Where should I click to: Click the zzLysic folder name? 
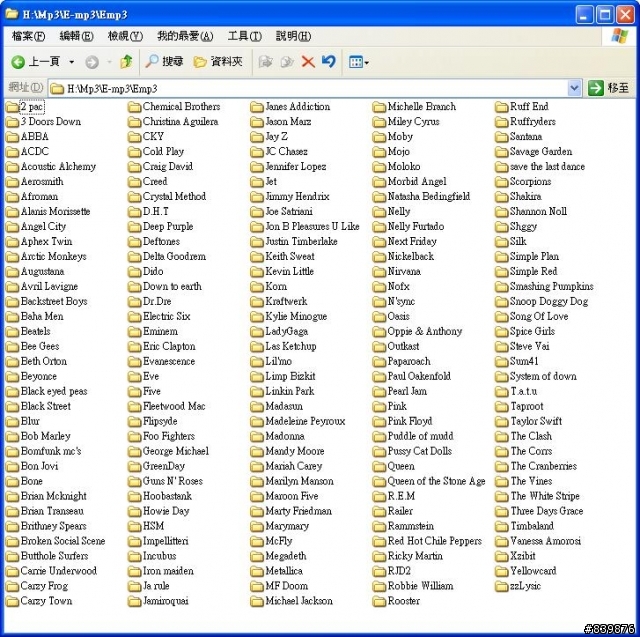coord(525,586)
